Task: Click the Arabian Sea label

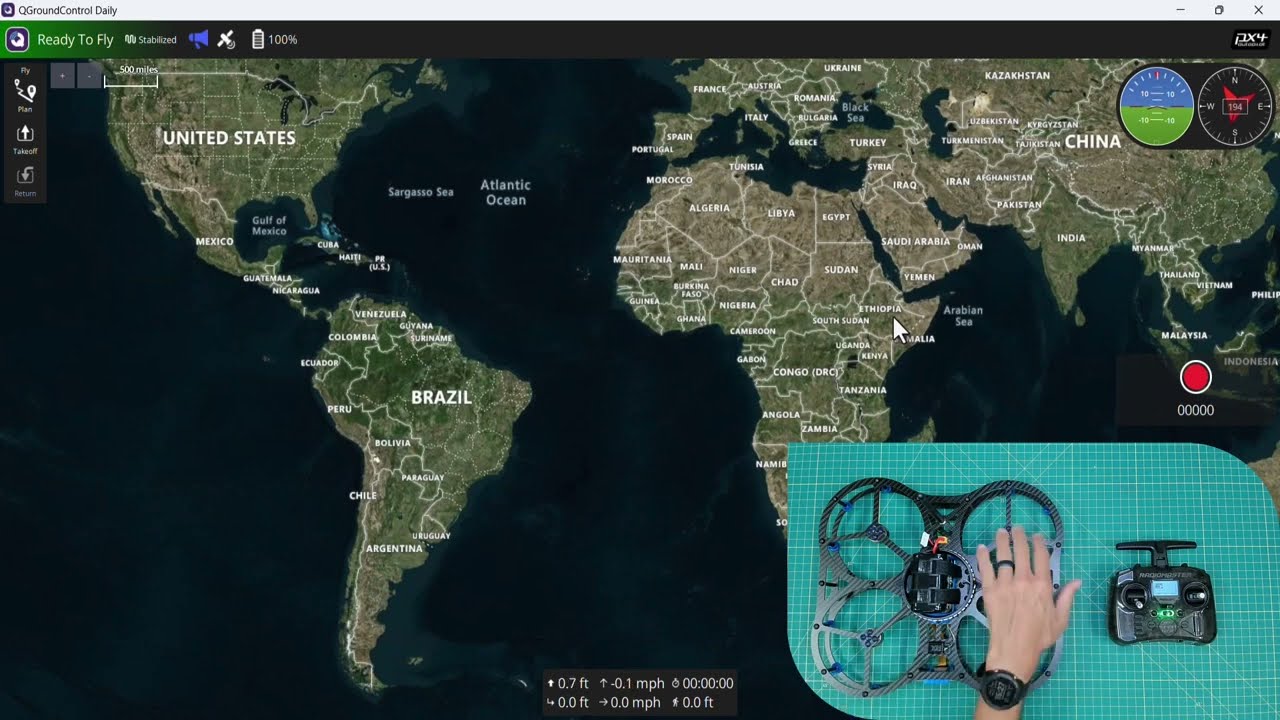Action: (x=964, y=316)
